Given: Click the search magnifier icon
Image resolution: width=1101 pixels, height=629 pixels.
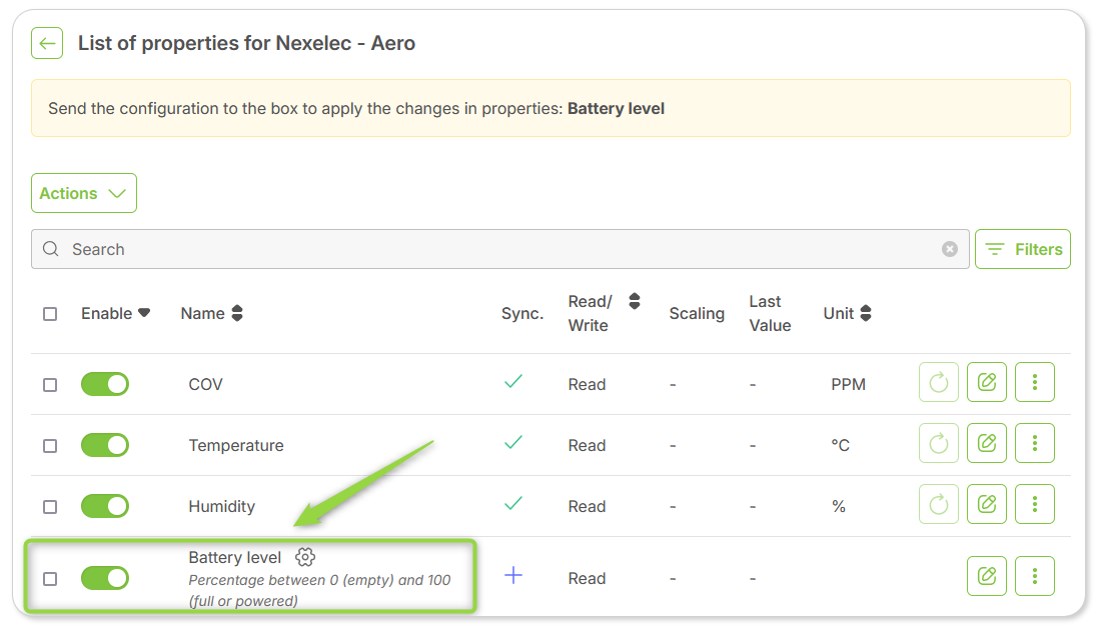Looking at the screenshot, I should (51, 249).
